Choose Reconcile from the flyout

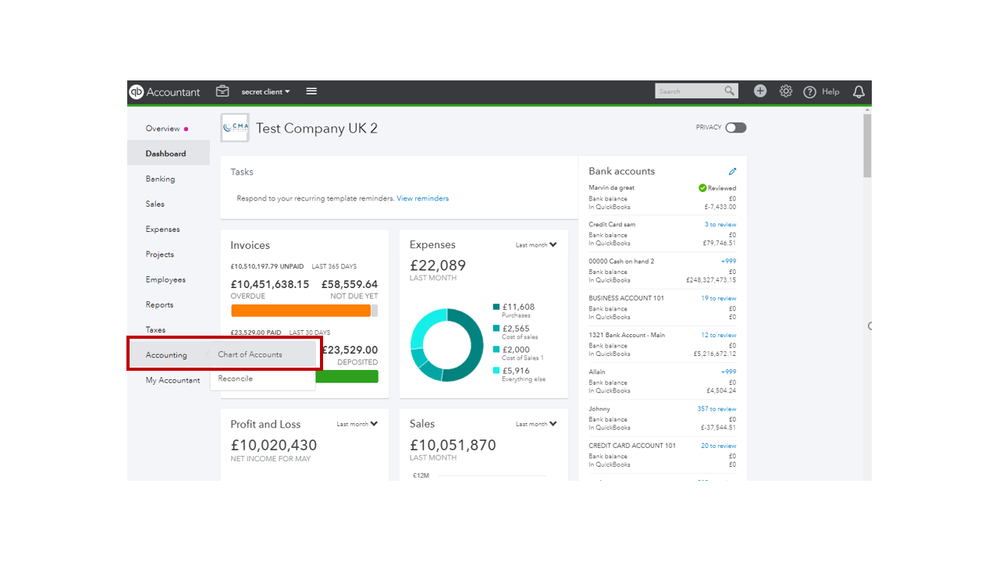[235, 378]
